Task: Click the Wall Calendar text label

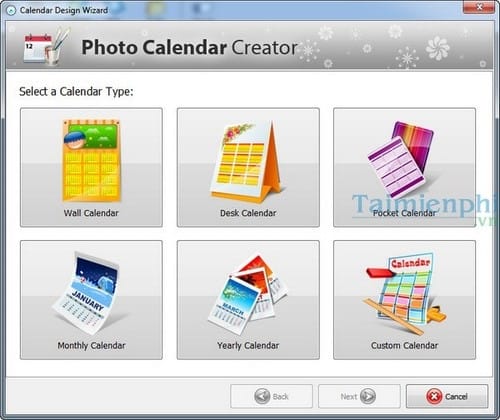Action: 91,213
